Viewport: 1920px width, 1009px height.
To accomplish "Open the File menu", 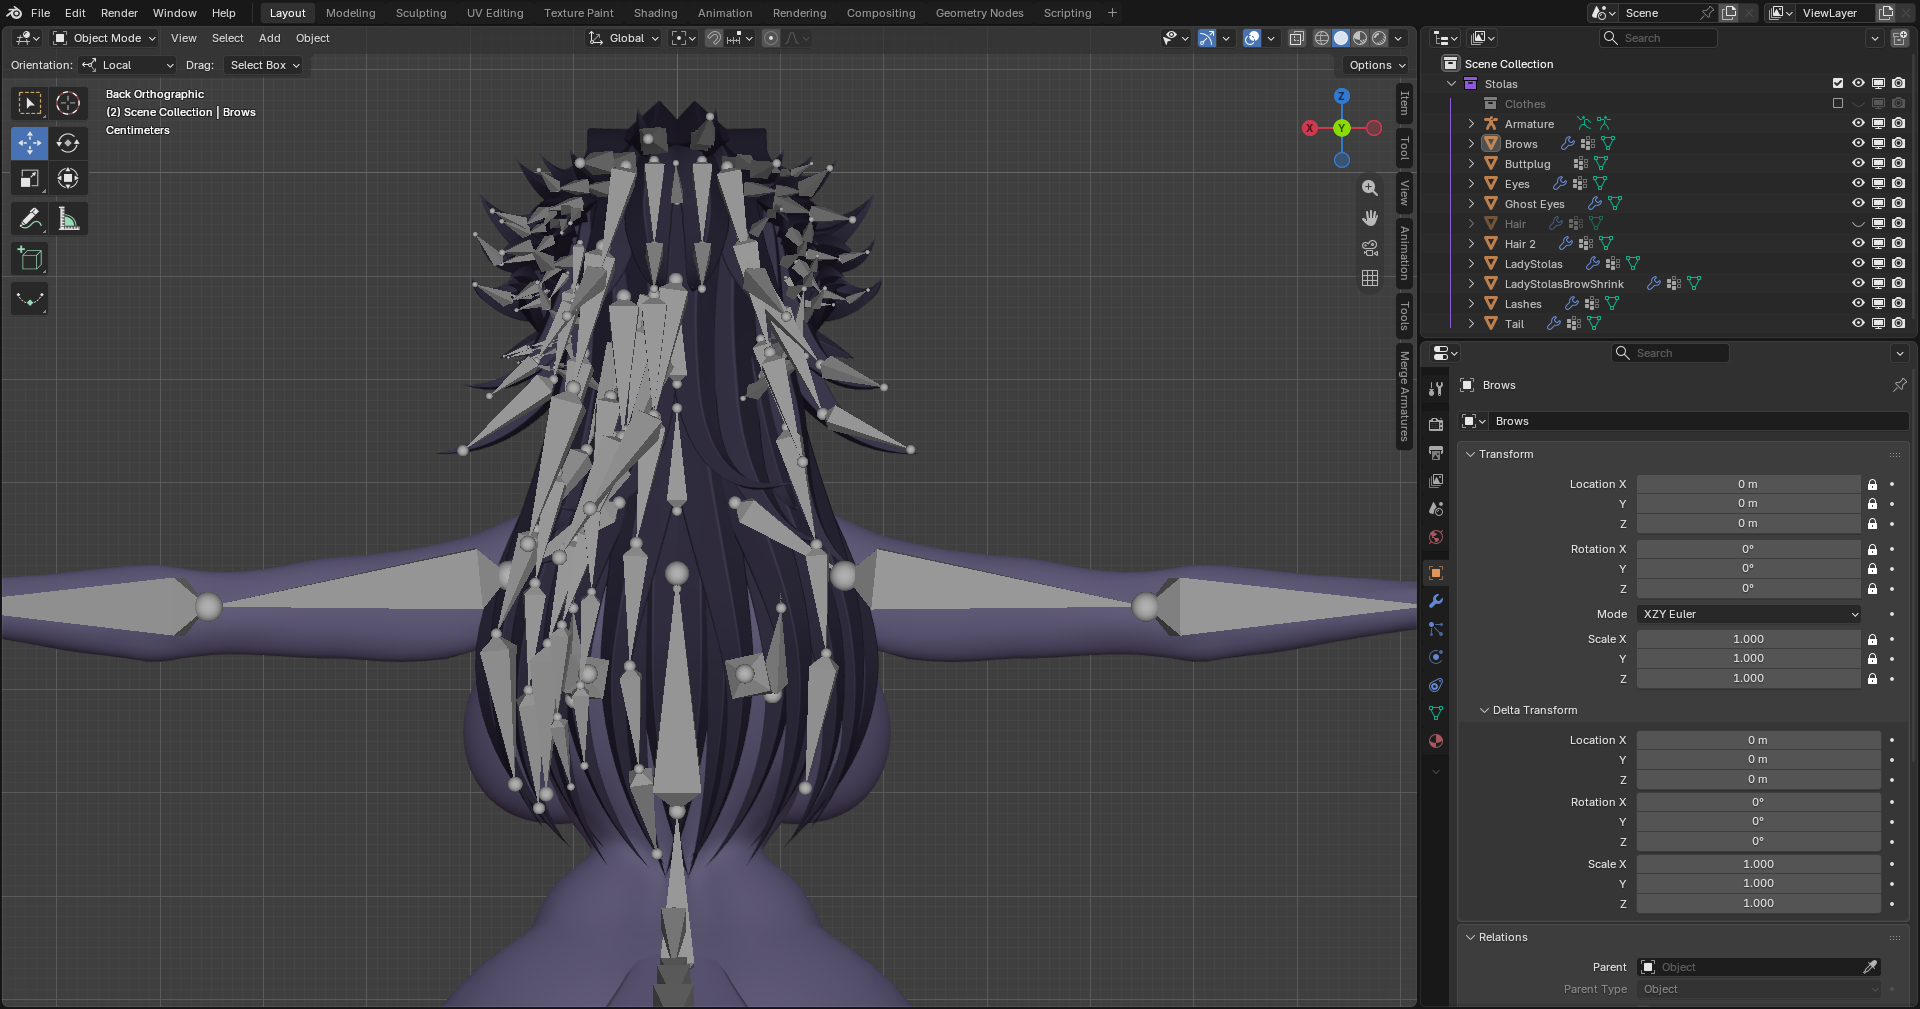I will (x=40, y=13).
